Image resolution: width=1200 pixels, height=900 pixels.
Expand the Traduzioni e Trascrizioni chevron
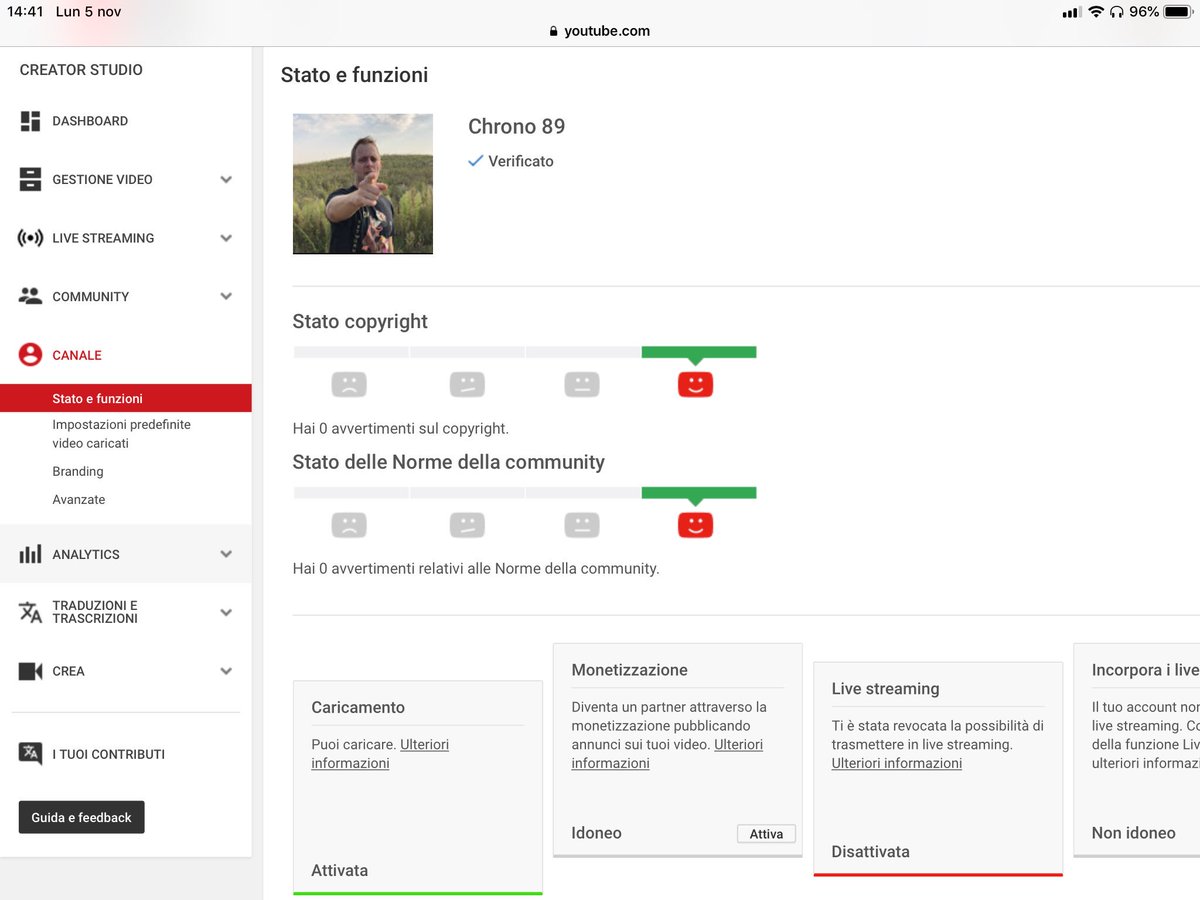point(226,612)
